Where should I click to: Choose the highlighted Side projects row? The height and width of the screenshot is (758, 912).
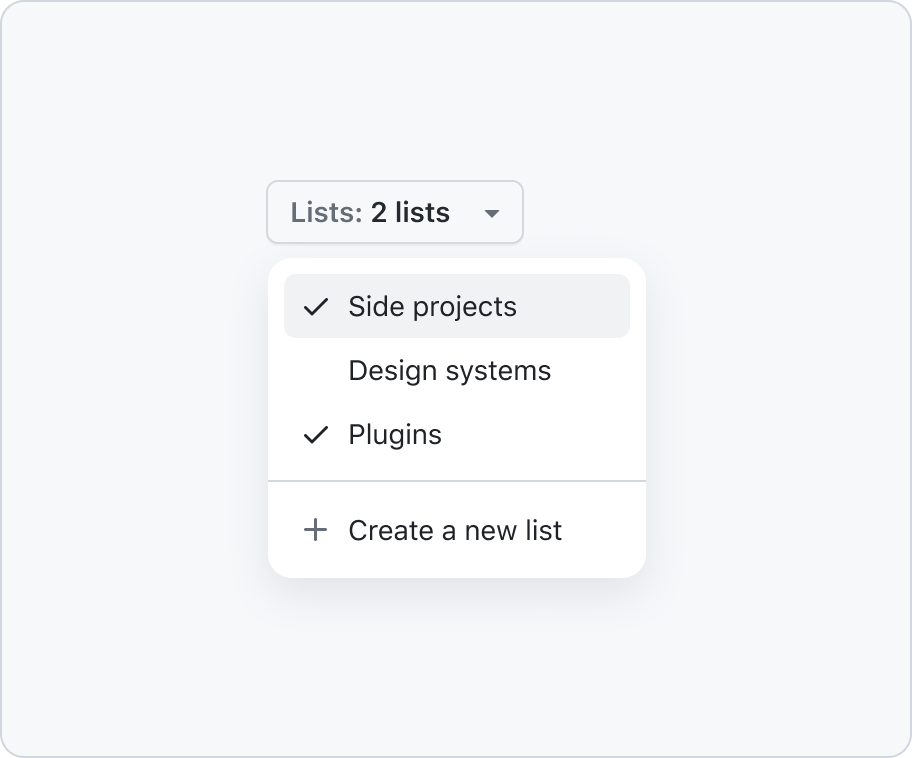pyautogui.click(x=457, y=306)
